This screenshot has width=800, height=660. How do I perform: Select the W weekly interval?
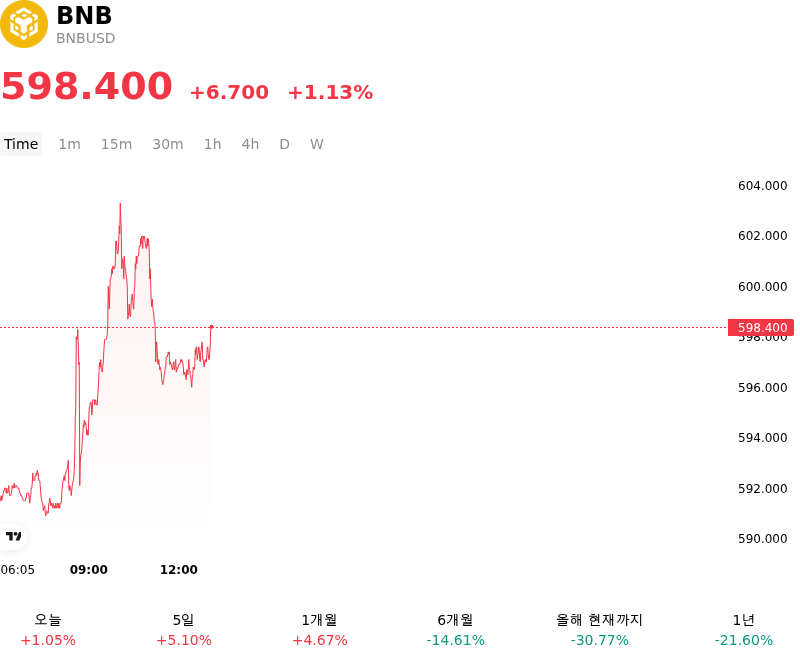317,144
